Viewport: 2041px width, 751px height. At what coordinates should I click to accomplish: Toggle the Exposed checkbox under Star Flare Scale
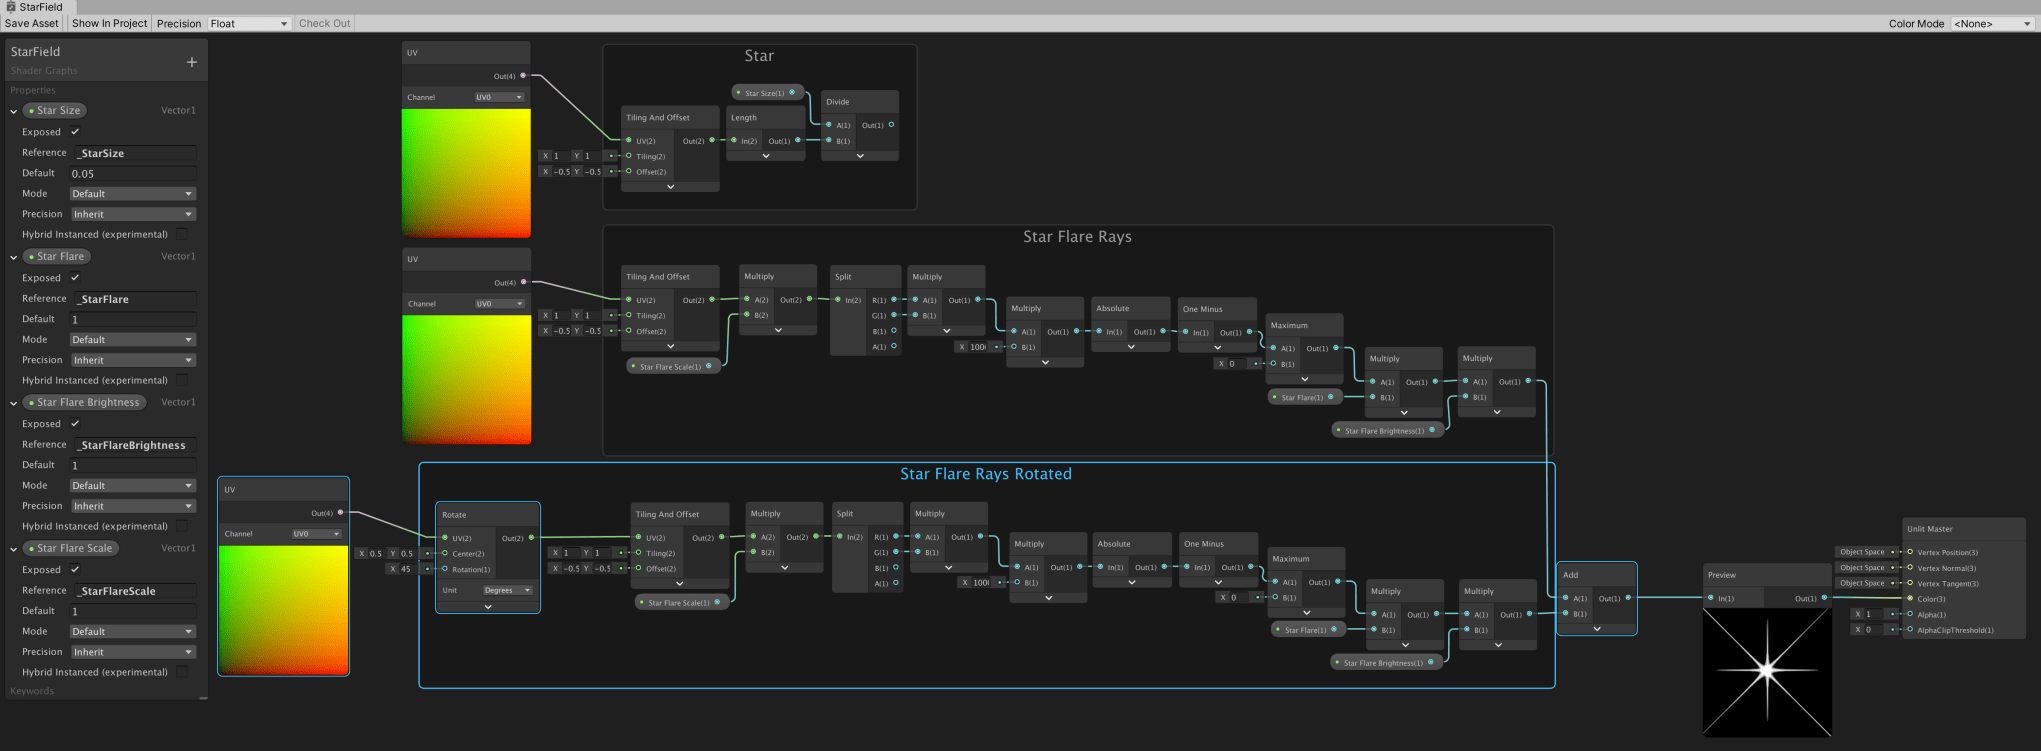coord(75,570)
